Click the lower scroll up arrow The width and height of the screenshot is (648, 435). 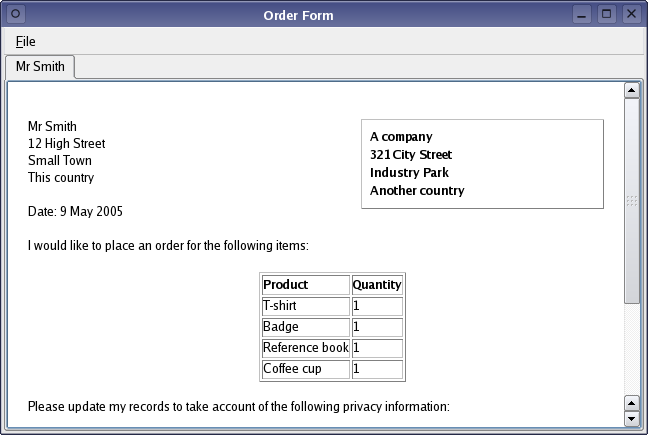tap(631, 403)
